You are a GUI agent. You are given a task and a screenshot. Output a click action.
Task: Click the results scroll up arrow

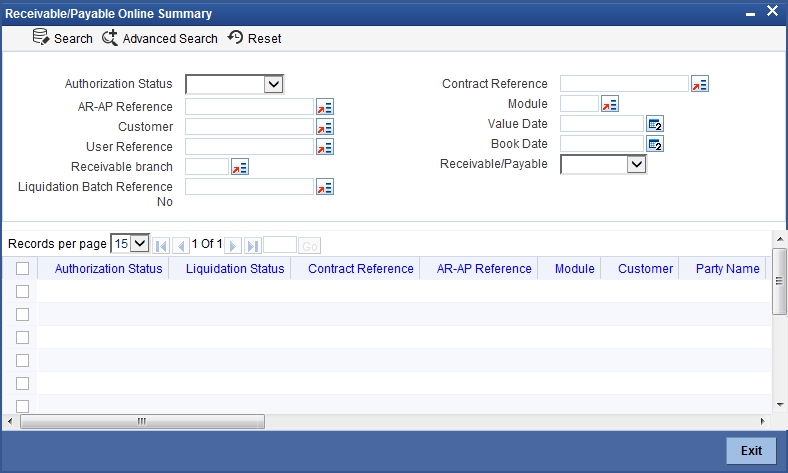[780, 239]
